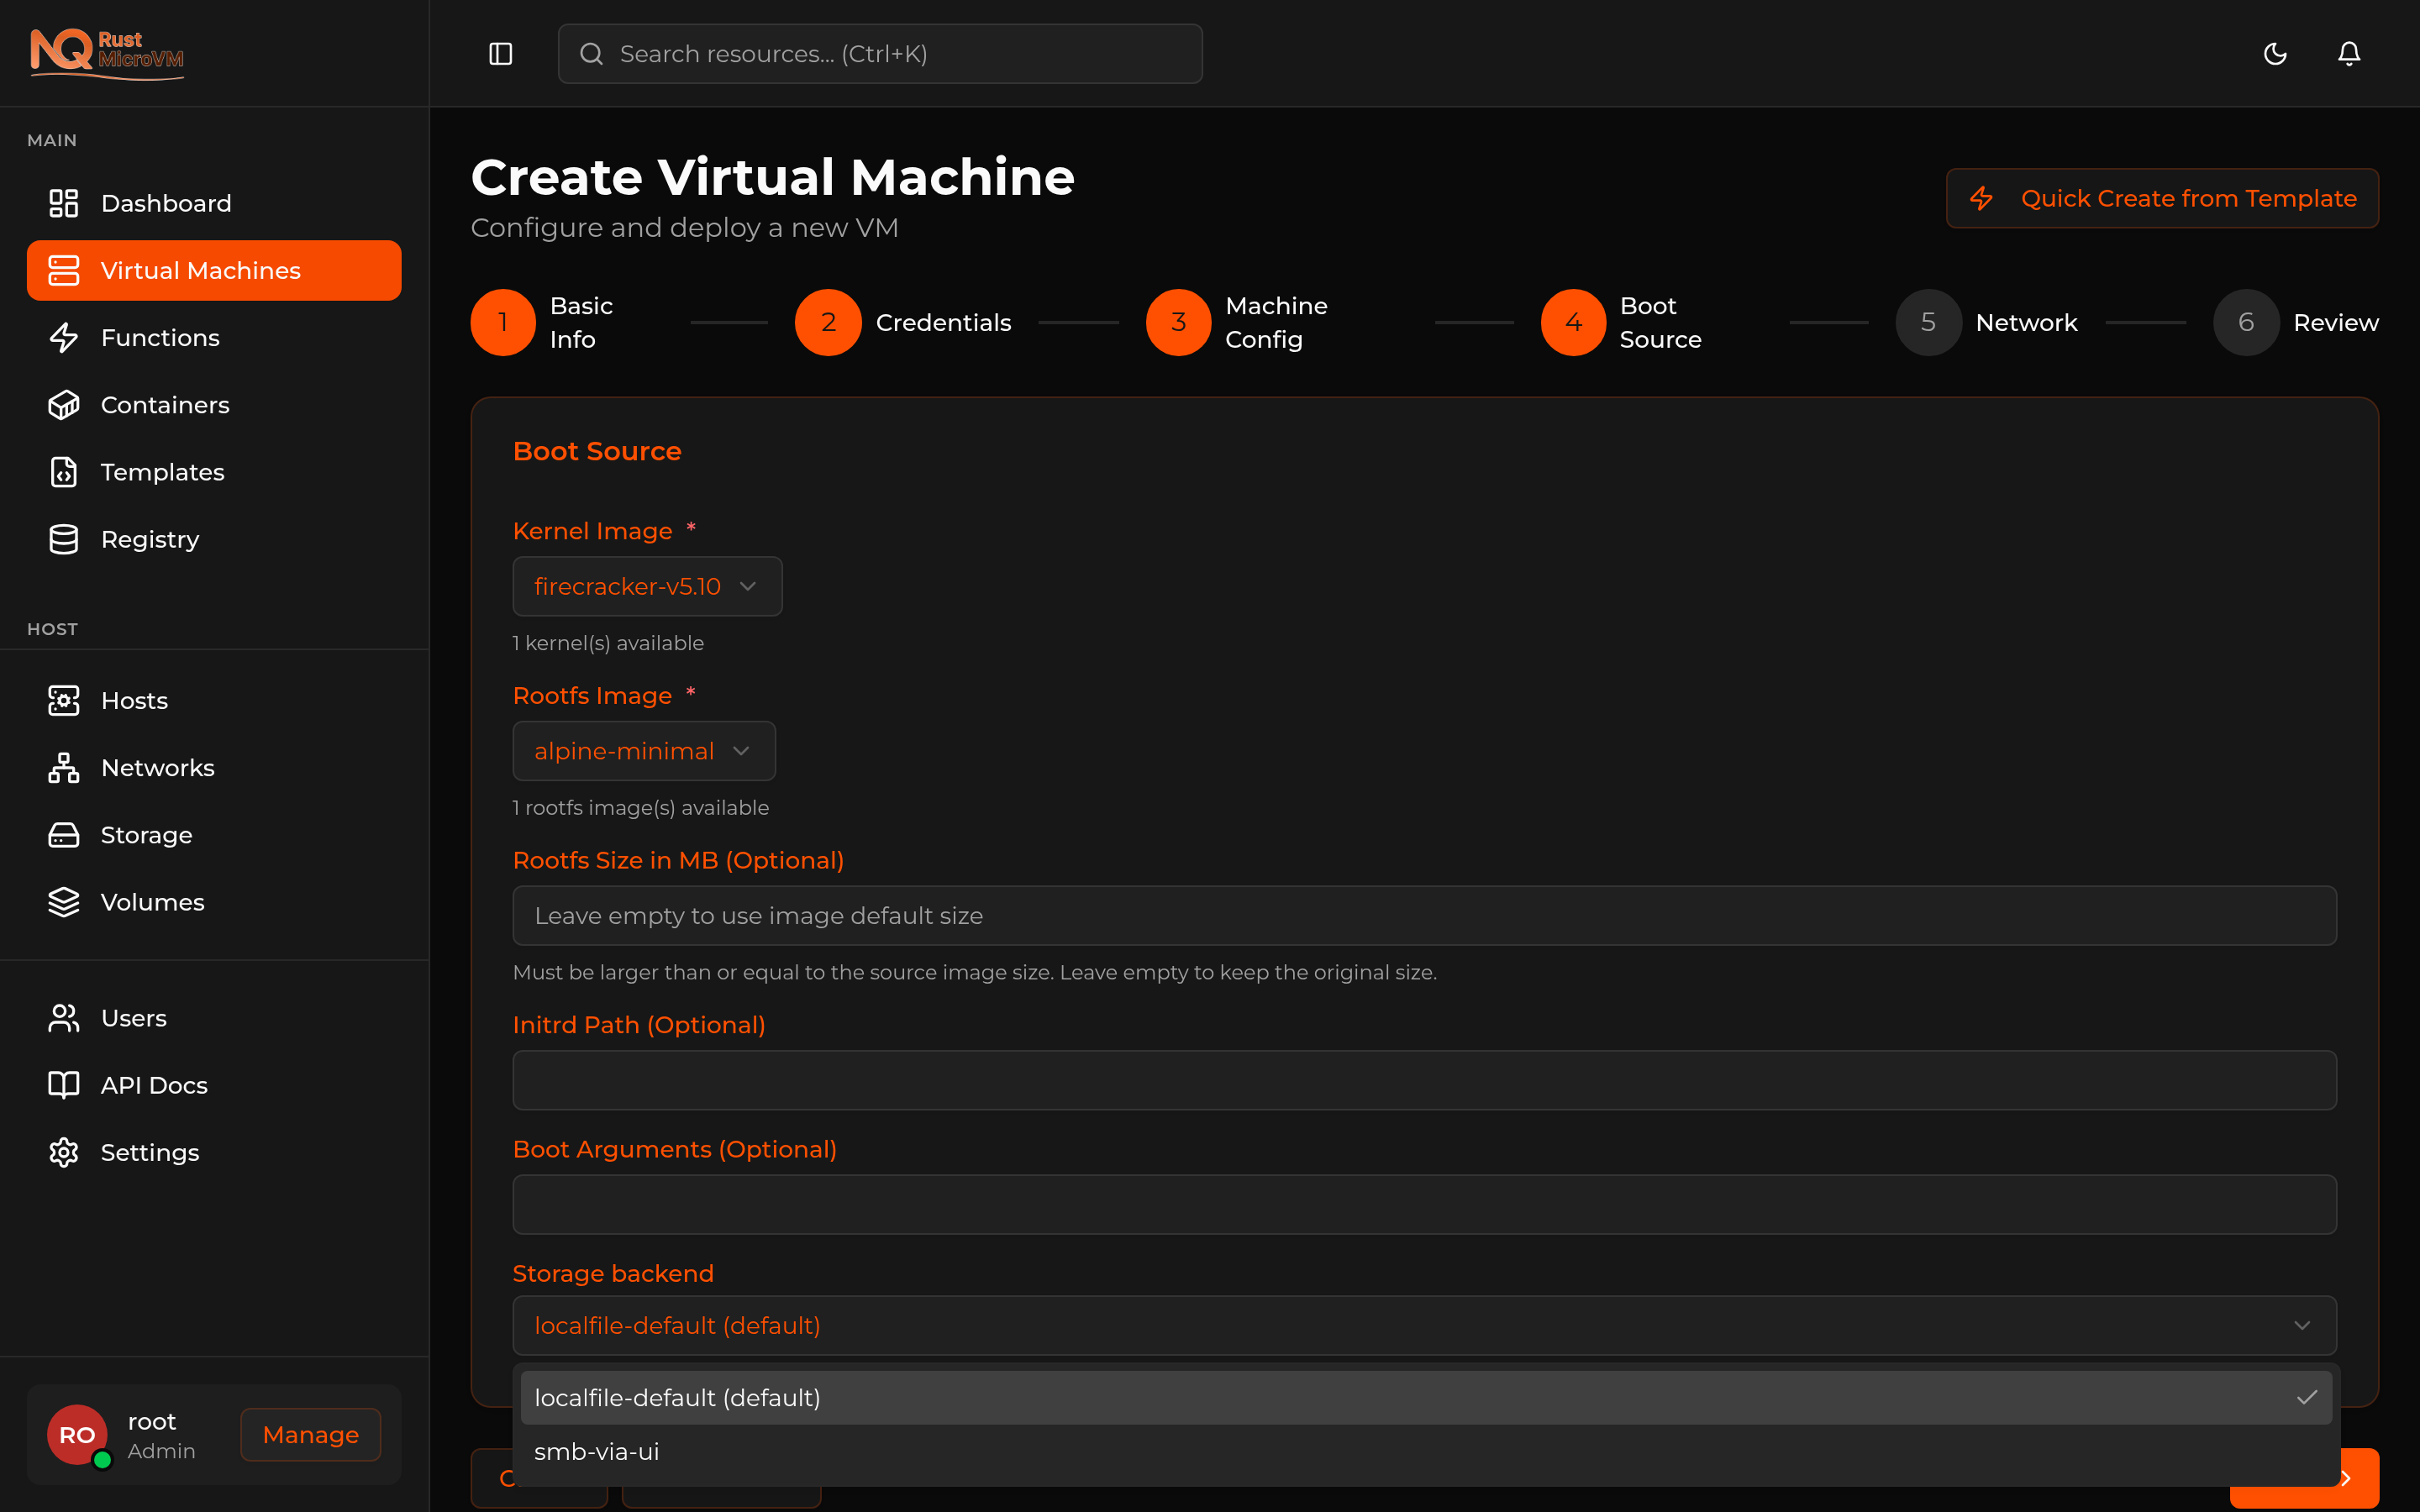Open notifications bell
Screen dimensions: 2420x1512
tap(2349, 54)
